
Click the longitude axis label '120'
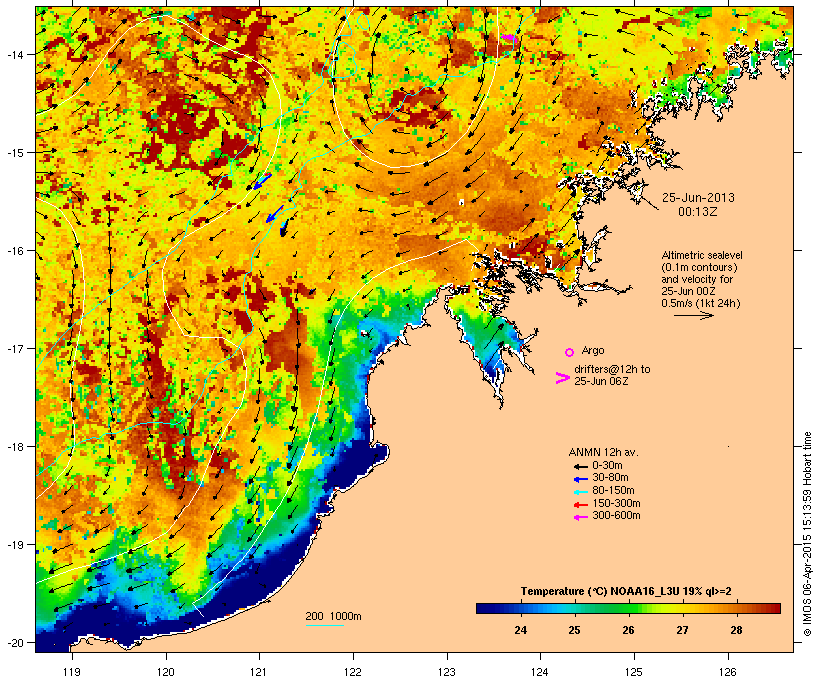point(166,672)
